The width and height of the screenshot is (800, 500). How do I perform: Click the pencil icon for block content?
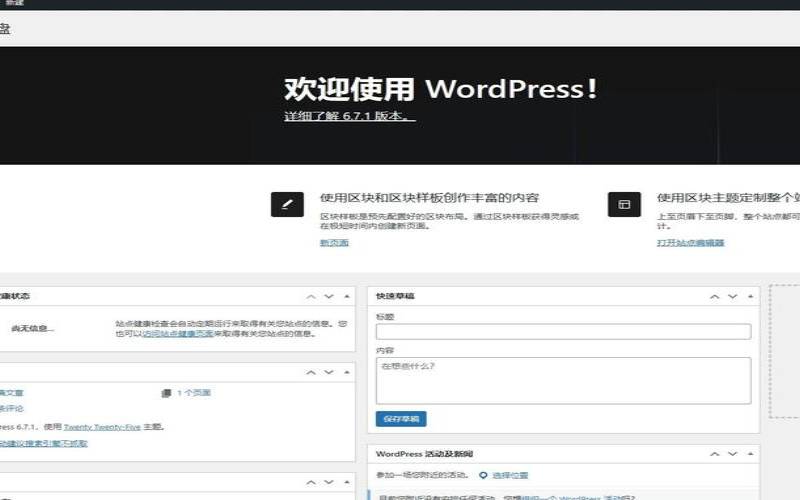coord(287,204)
